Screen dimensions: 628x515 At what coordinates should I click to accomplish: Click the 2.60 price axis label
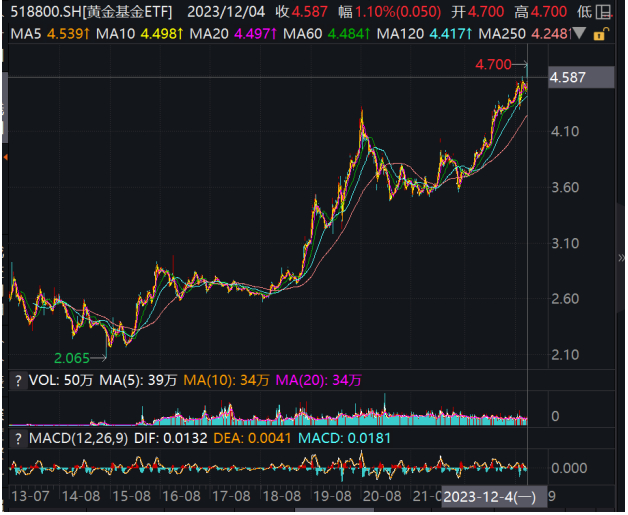point(565,299)
